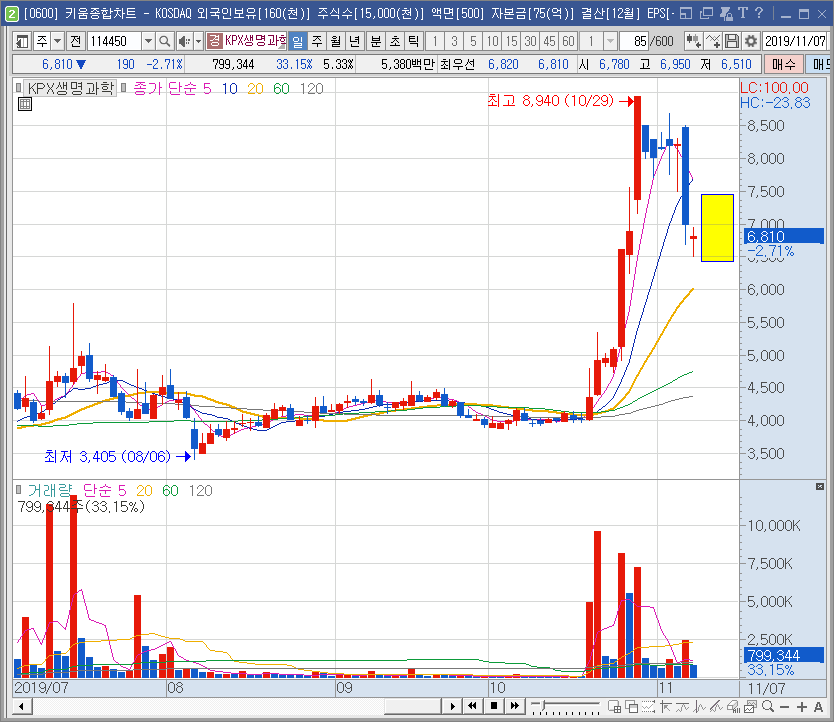This screenshot has height=722, width=834.
Task: Click the title bar layout window icon
Action: tap(686, 13)
